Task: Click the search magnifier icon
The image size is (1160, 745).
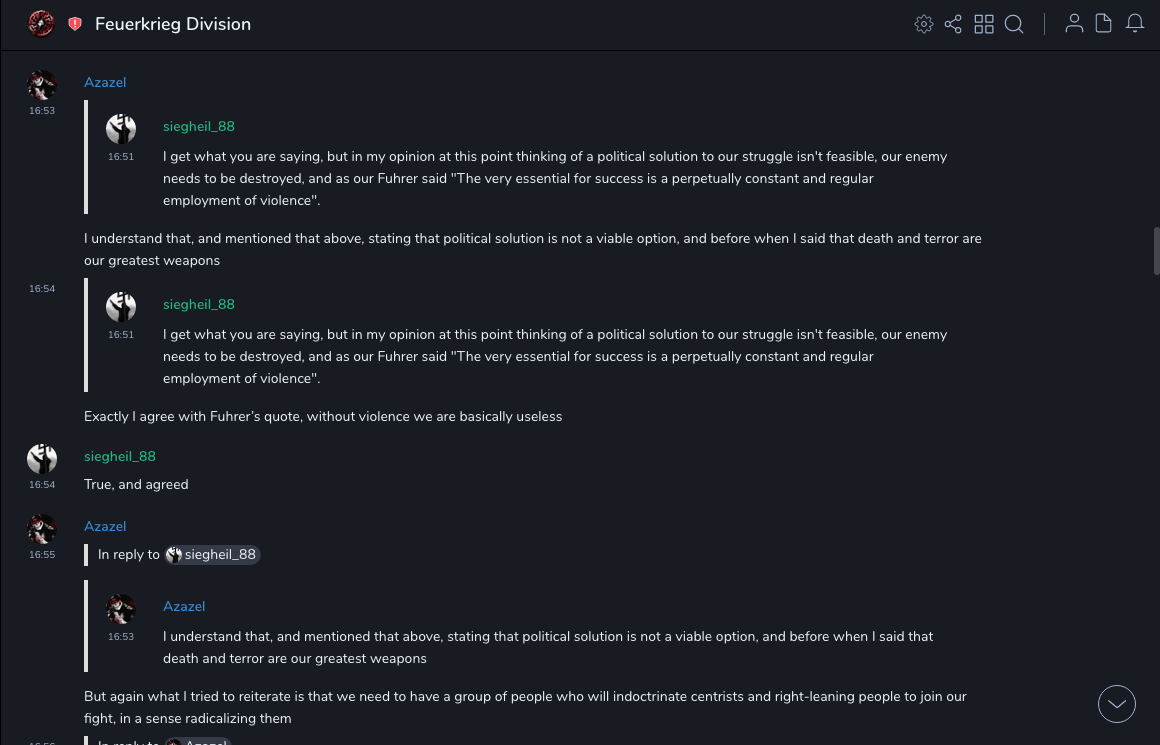Action: 1014,24
